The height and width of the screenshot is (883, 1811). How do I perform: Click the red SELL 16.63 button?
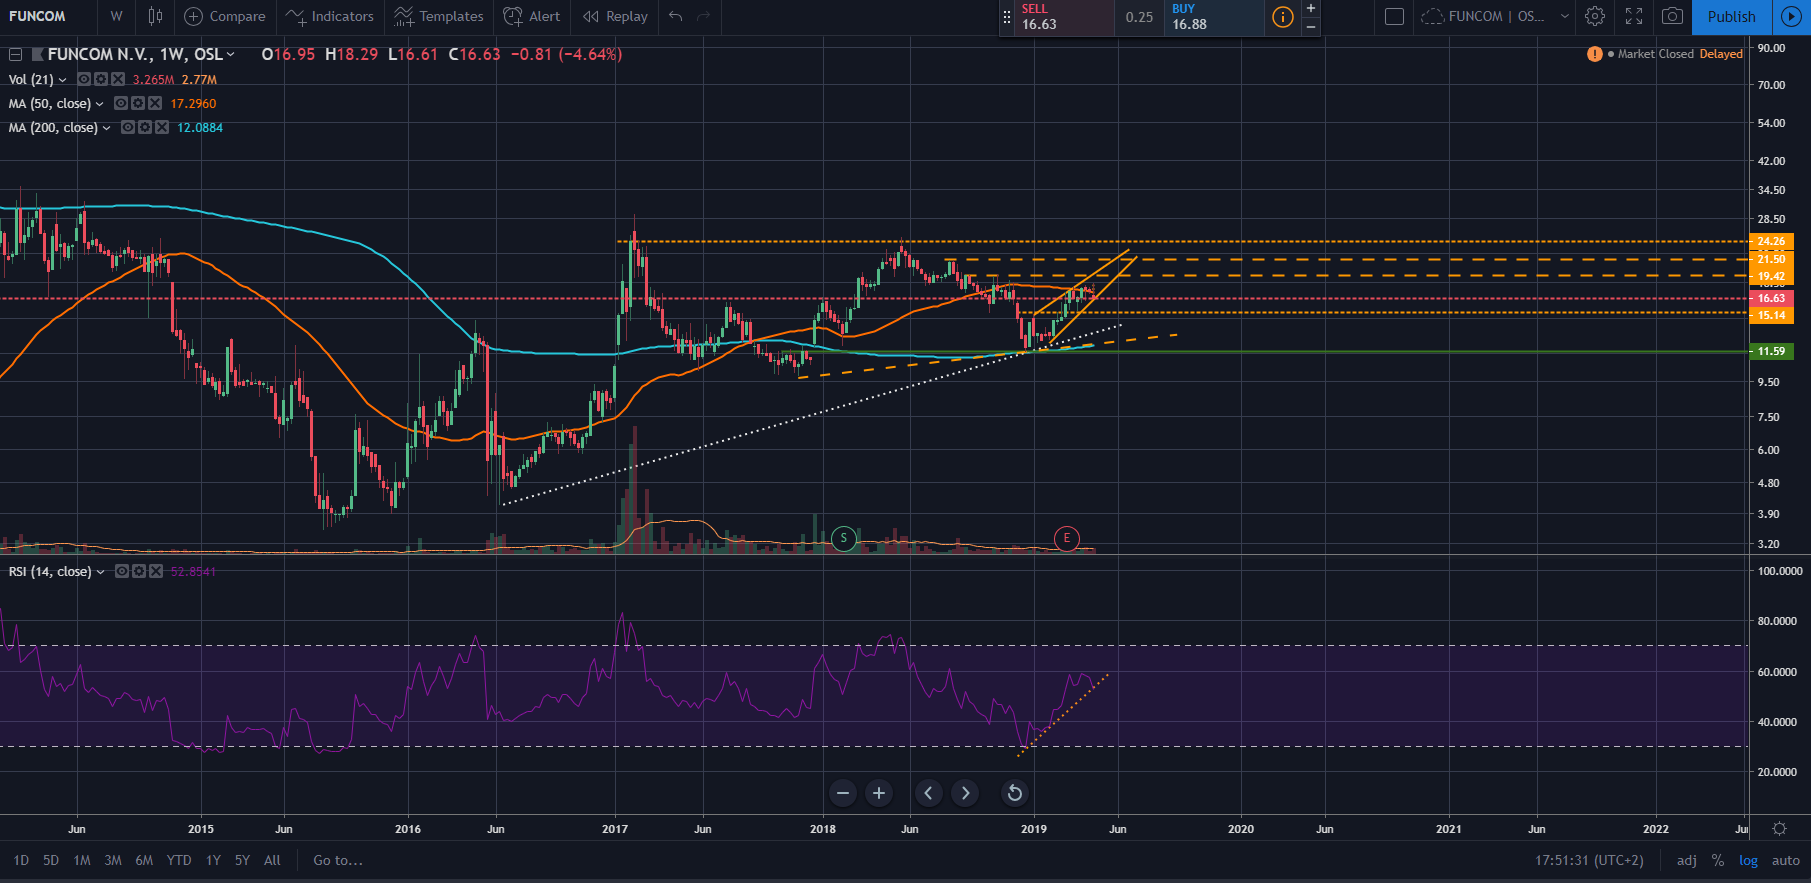pos(1063,17)
